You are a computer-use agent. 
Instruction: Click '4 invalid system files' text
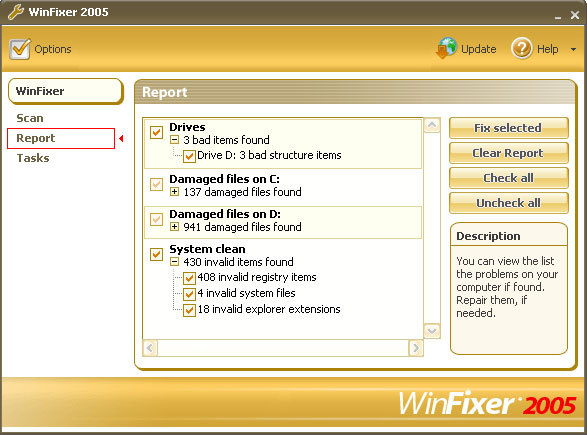246,293
